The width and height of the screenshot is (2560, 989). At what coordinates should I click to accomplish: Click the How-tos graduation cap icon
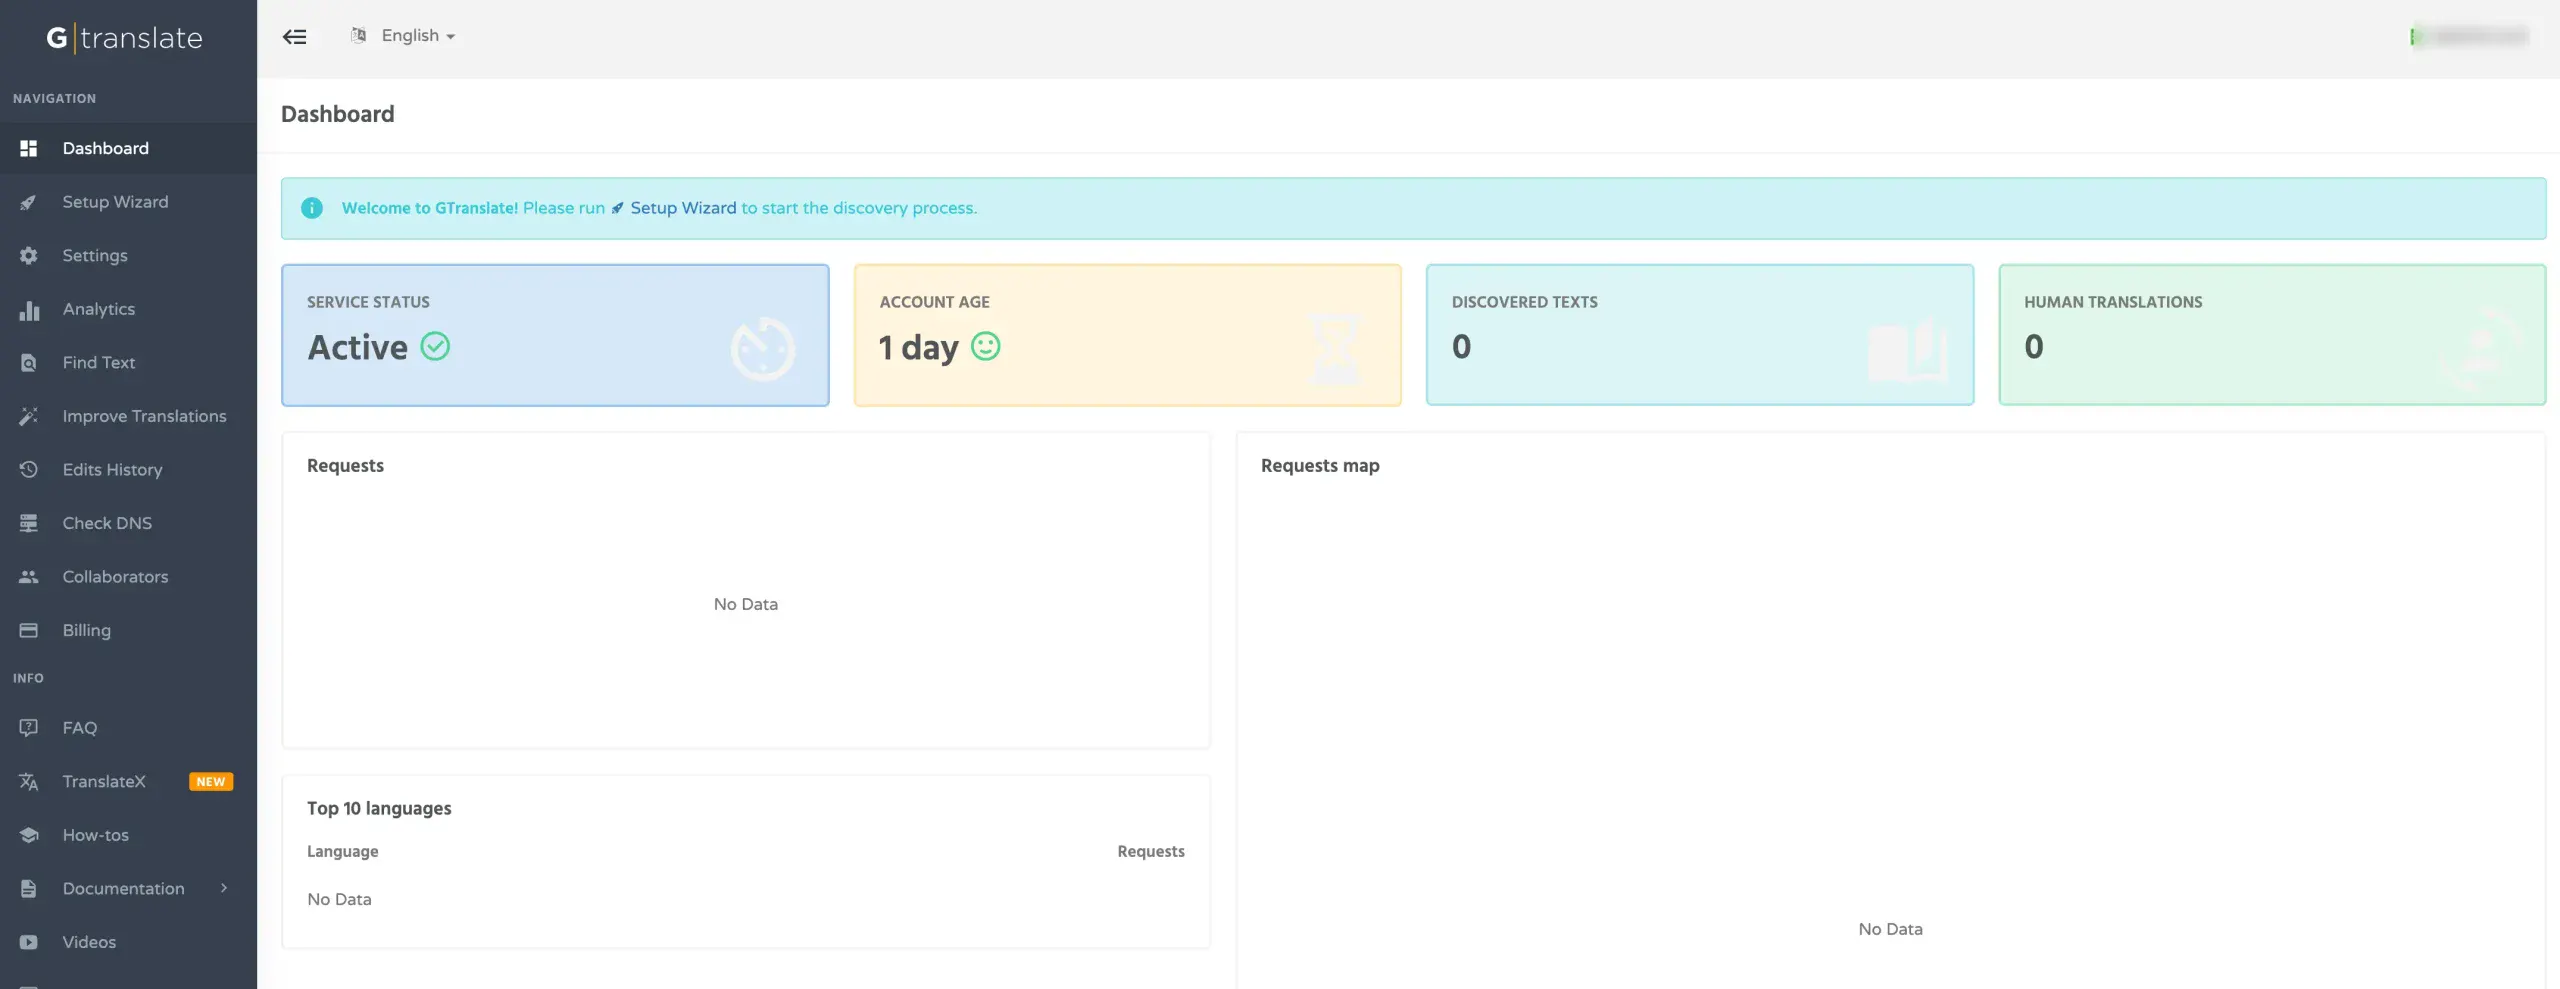tap(28, 835)
